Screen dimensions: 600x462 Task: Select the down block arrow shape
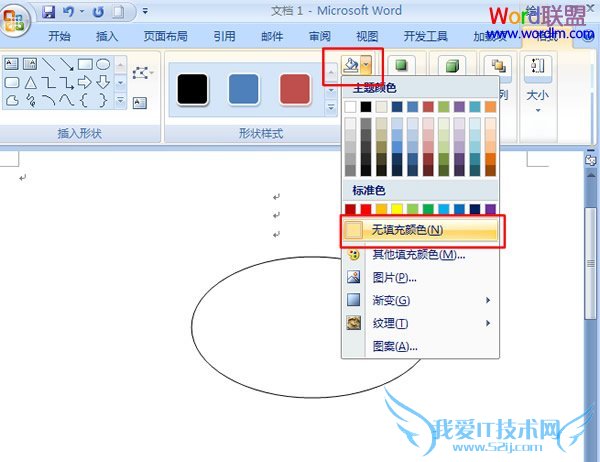coord(103,82)
